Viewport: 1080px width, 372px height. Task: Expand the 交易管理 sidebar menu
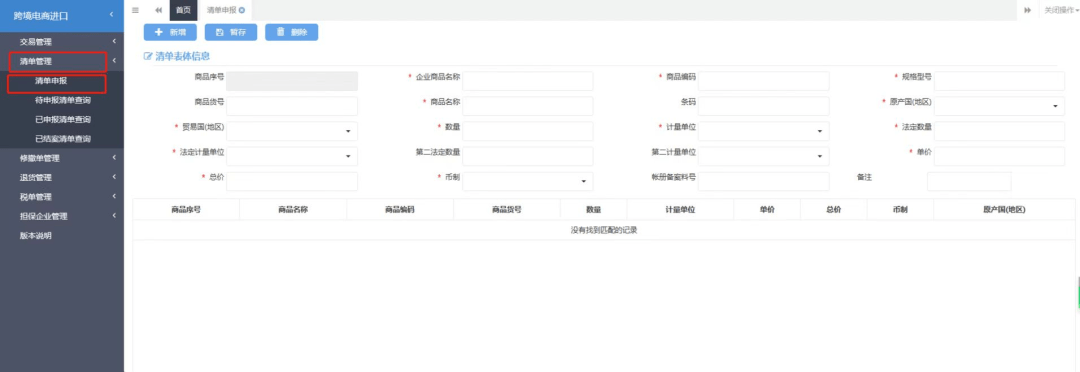(x=62, y=42)
